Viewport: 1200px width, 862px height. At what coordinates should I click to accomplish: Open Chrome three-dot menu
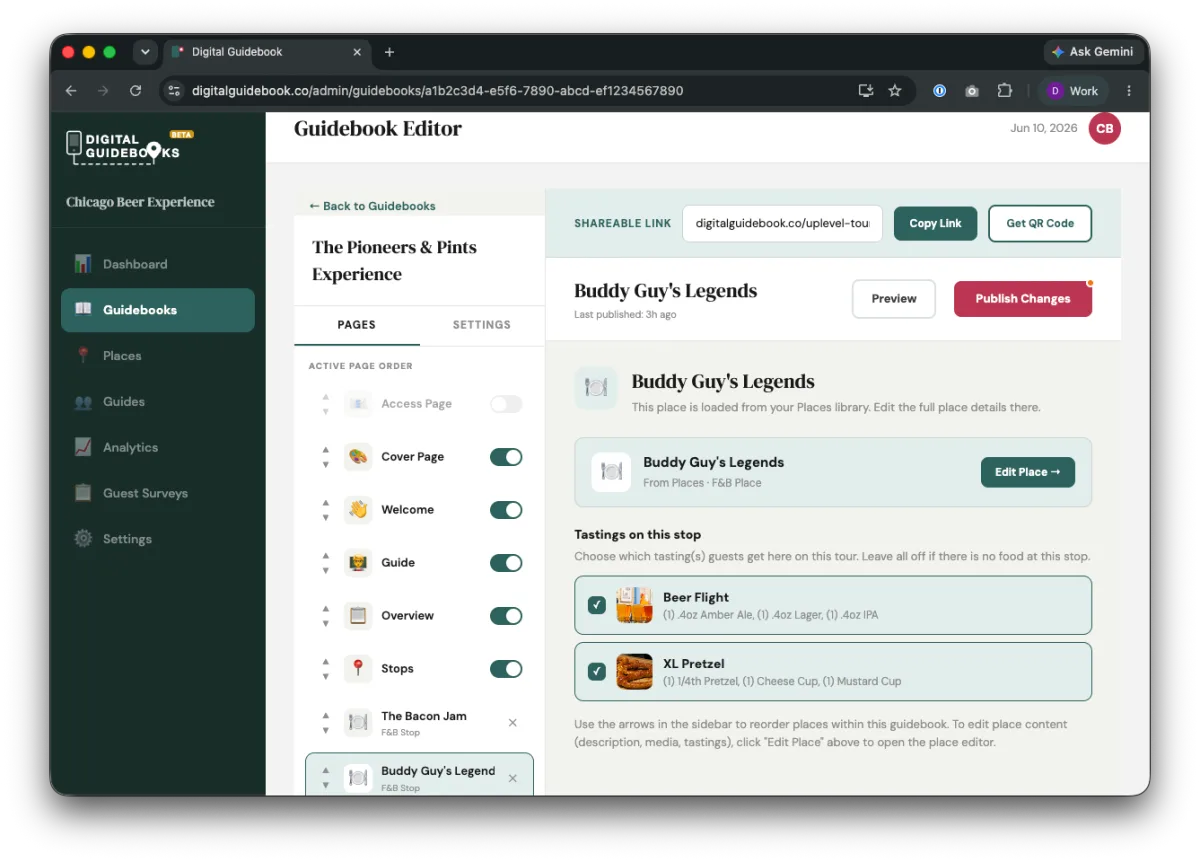[x=1129, y=91]
